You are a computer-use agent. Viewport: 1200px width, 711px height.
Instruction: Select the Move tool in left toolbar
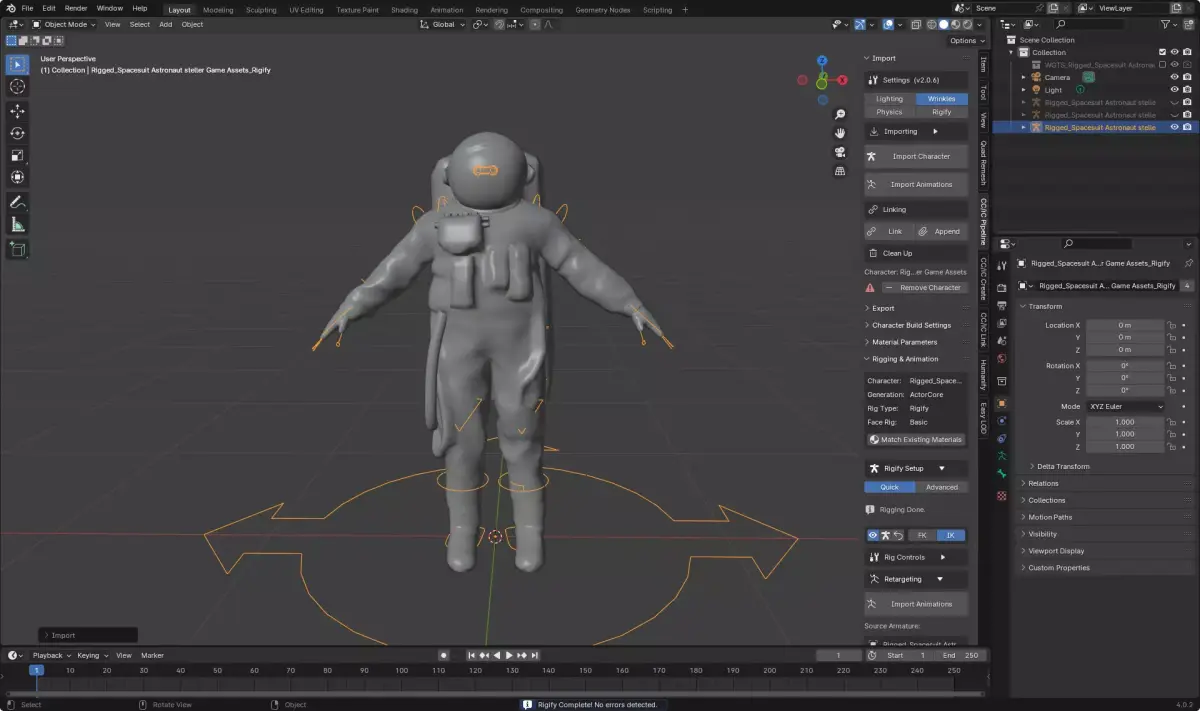coord(17,111)
